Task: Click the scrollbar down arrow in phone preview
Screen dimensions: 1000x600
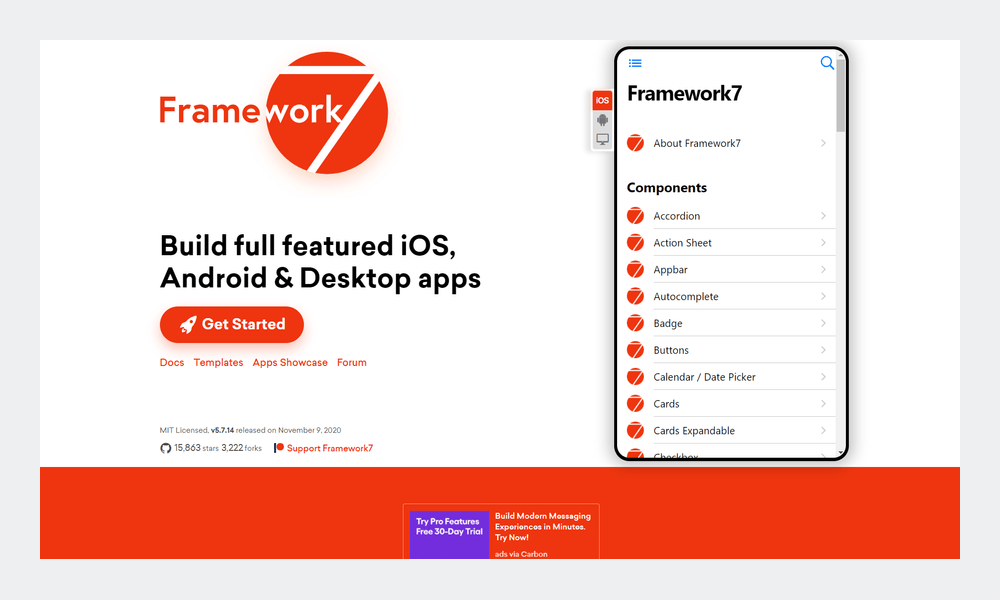Action: pos(841,452)
